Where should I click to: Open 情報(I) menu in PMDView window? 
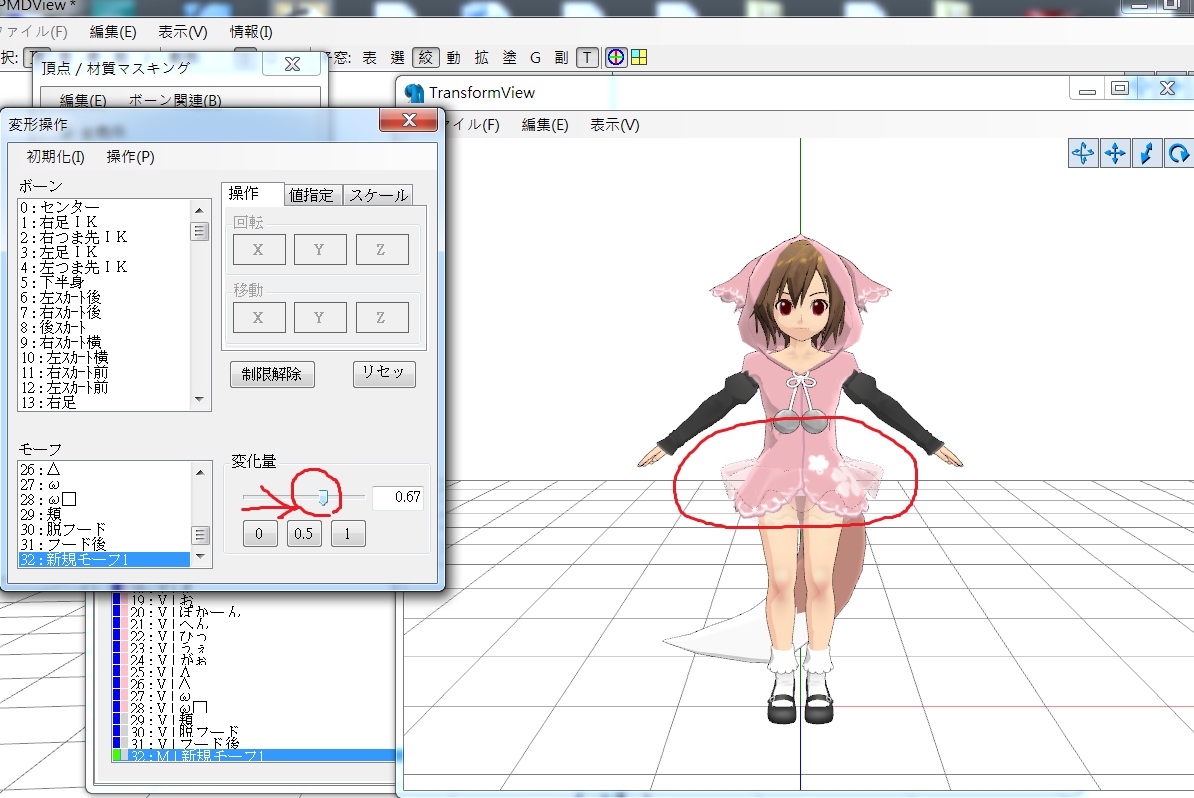[x=251, y=32]
